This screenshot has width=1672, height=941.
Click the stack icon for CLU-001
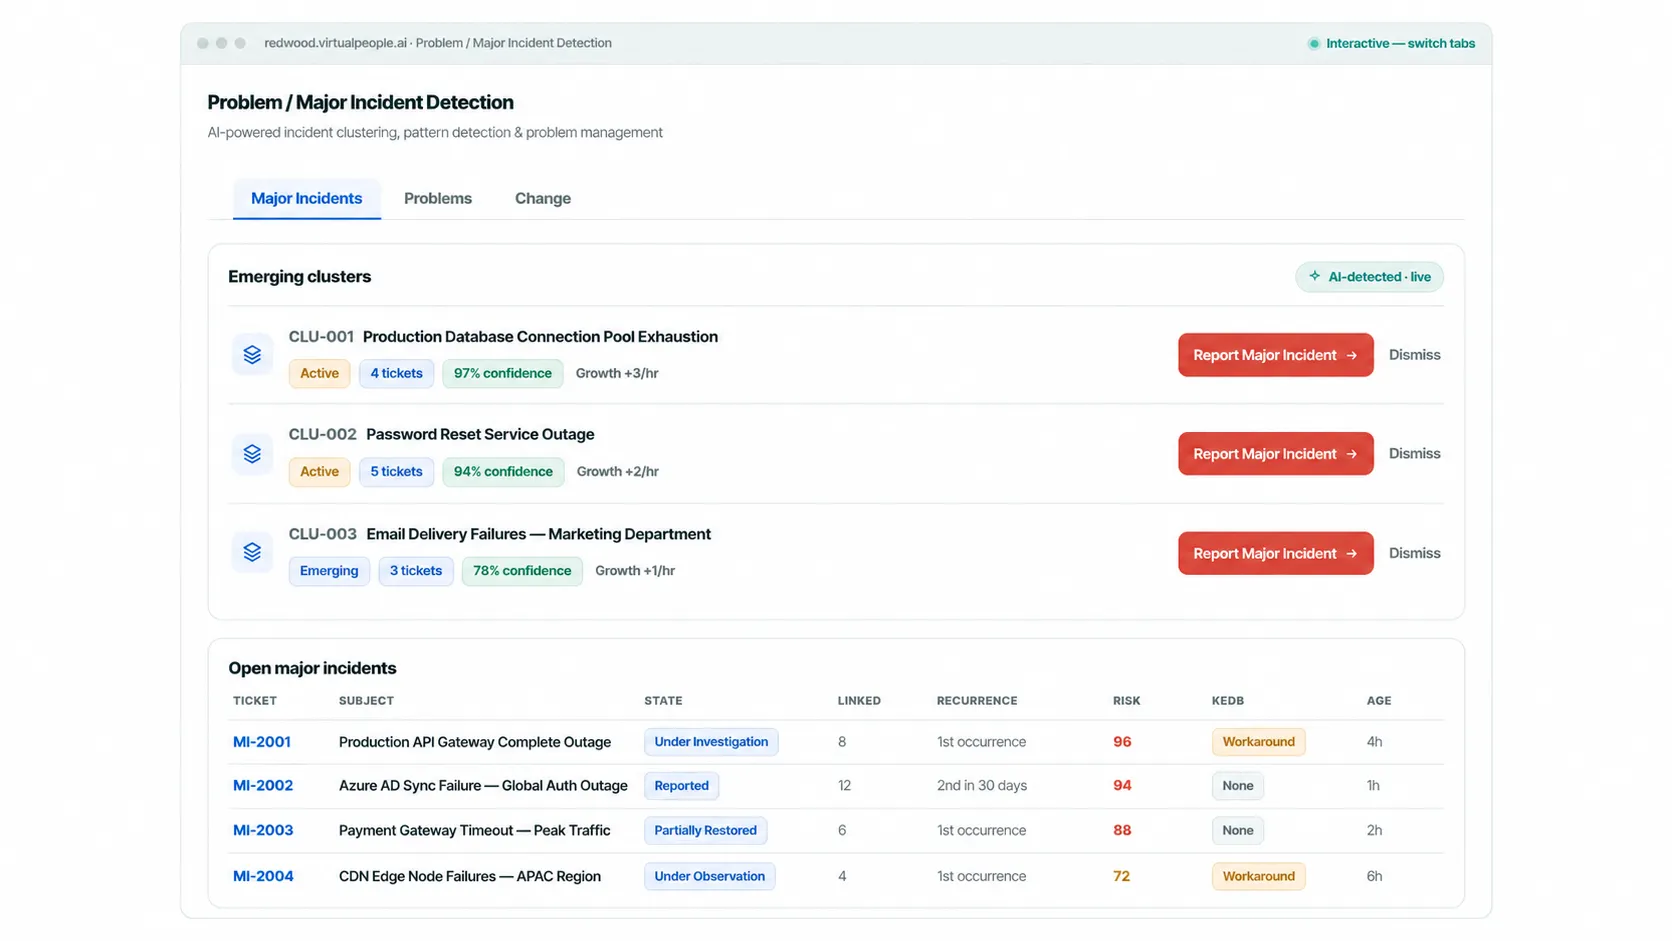pyautogui.click(x=252, y=355)
